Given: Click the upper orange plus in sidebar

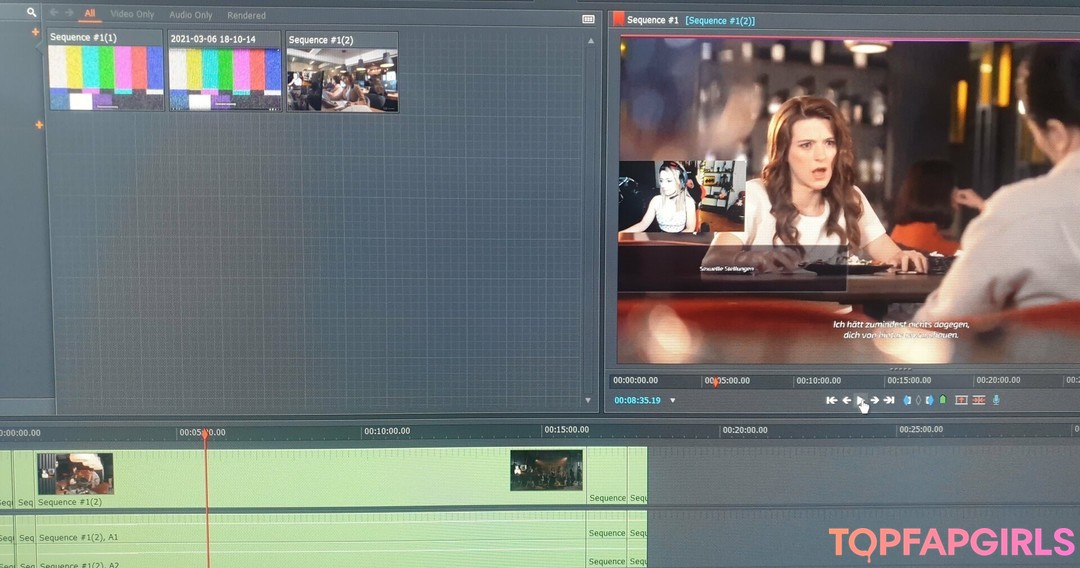Looking at the screenshot, I should click(36, 32).
